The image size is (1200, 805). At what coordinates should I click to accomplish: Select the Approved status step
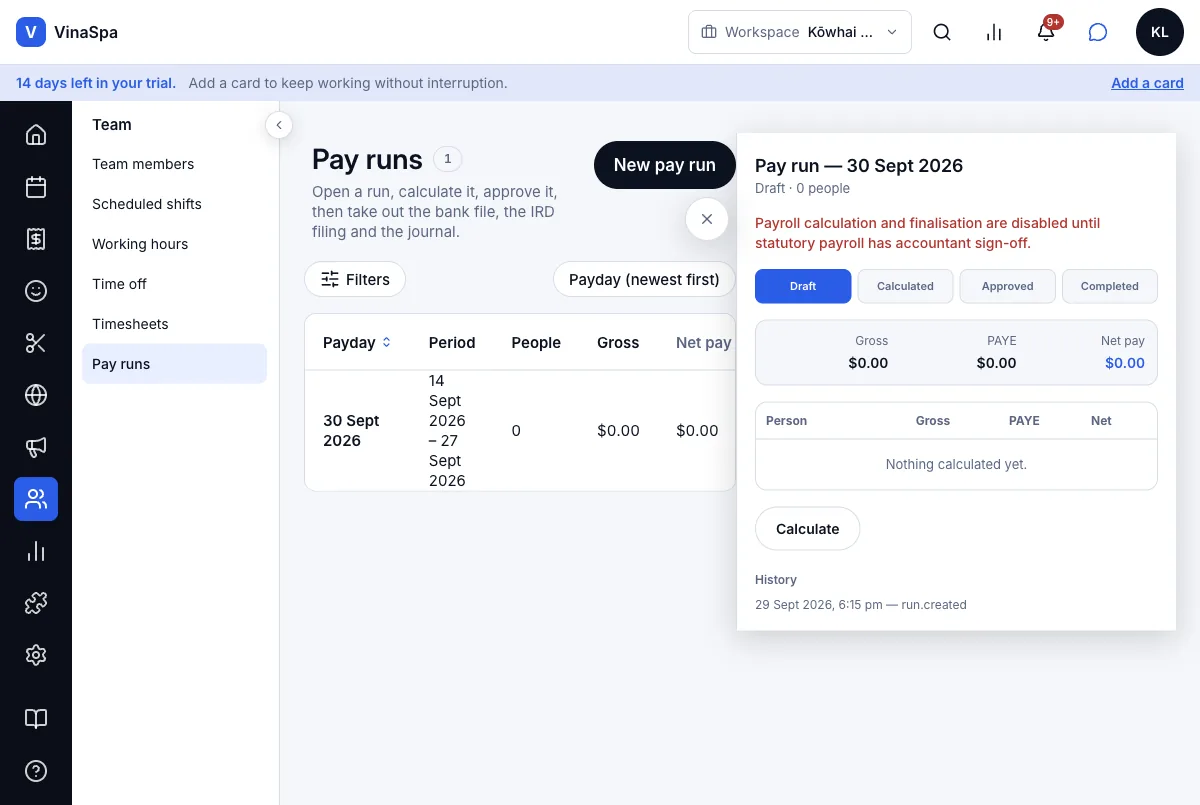(x=1007, y=286)
